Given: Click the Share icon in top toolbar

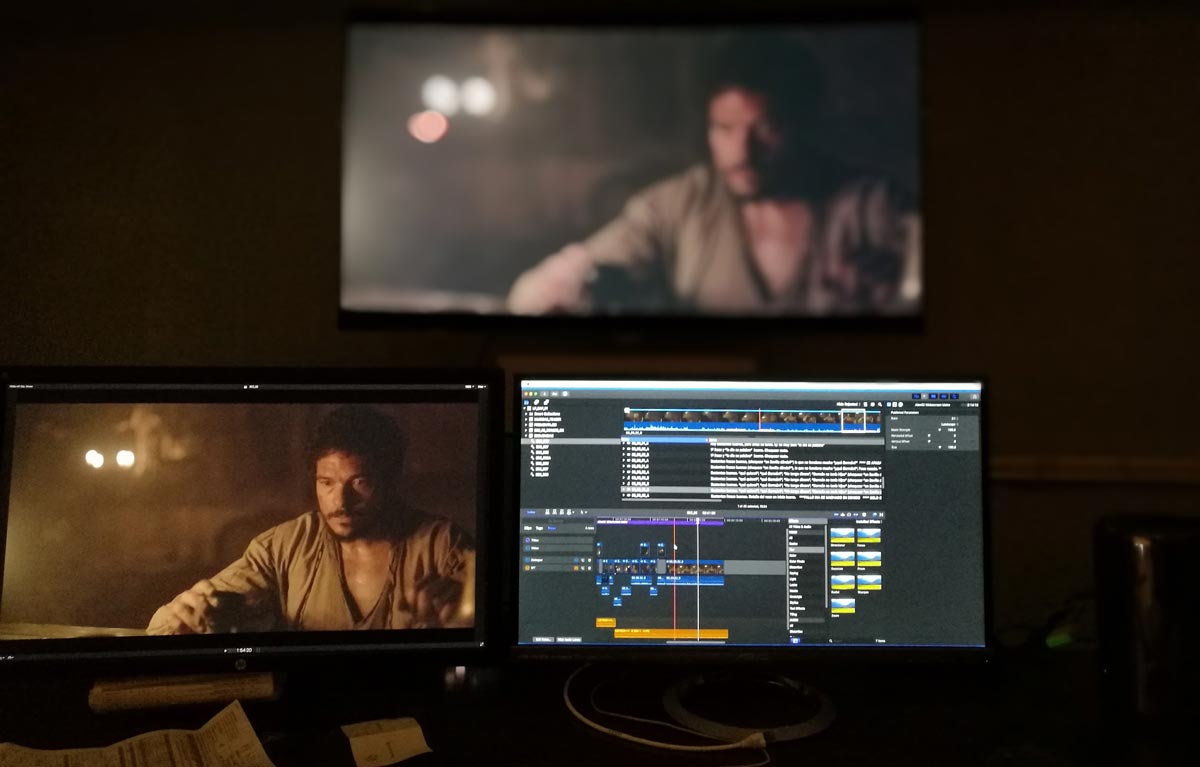Looking at the screenshot, I should 974,396.
